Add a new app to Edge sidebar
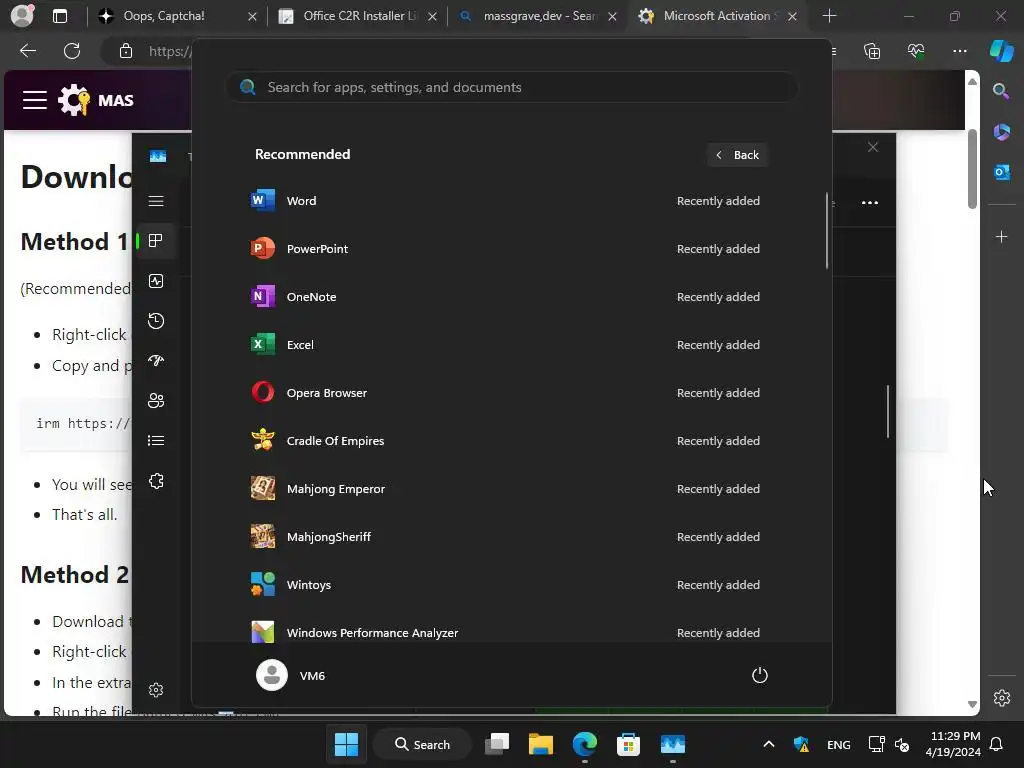 (1001, 236)
